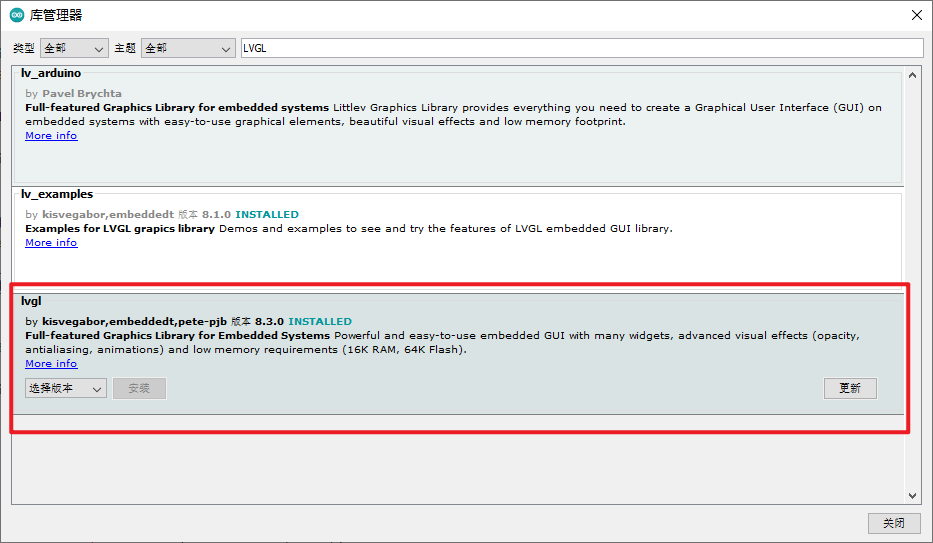The height and width of the screenshot is (543, 933).
Task: Open the 主题 topic dropdown
Action: pyautogui.click(x=188, y=48)
